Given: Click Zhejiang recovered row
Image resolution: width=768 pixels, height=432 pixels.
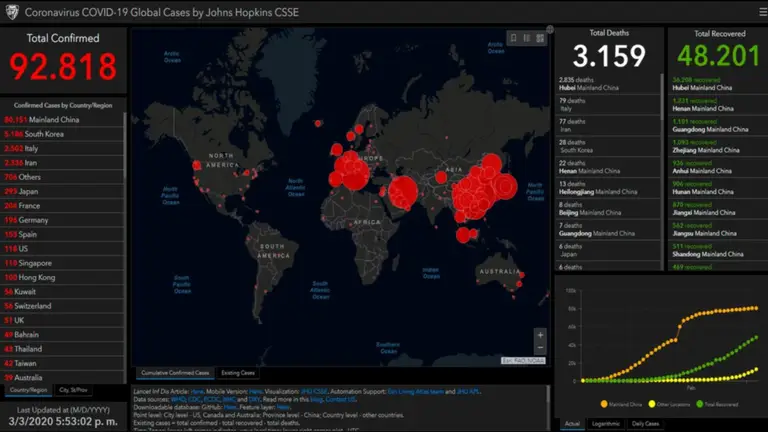Looking at the screenshot, I should pos(718,146).
